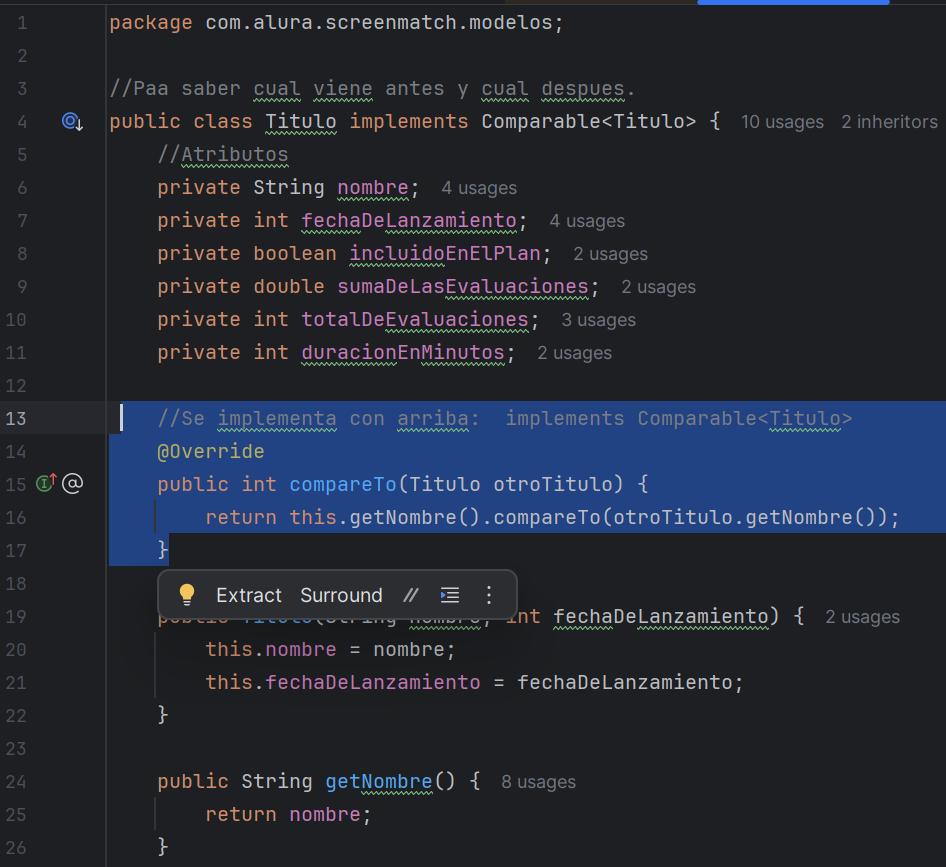Click the "8 usages" hint beside getNombre
The image size is (946, 867).
[538, 782]
